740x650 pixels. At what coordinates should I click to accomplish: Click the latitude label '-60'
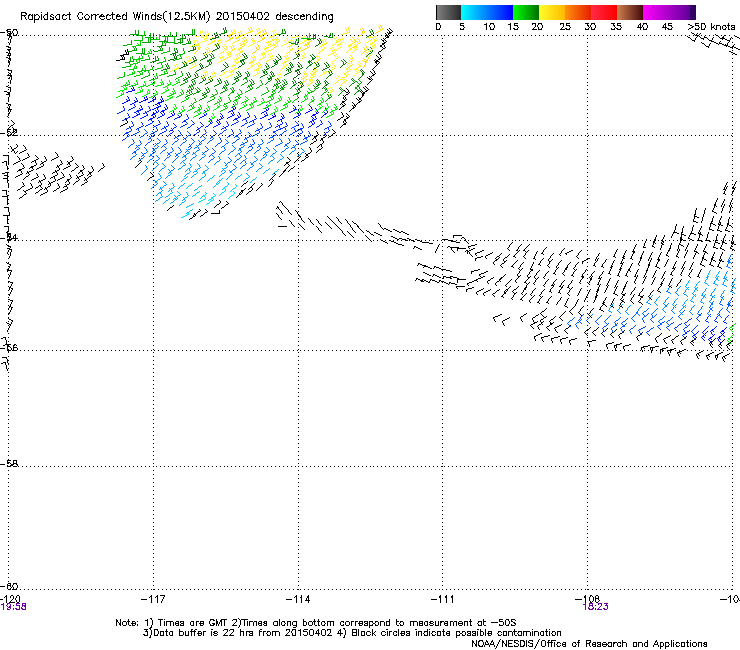point(9,586)
